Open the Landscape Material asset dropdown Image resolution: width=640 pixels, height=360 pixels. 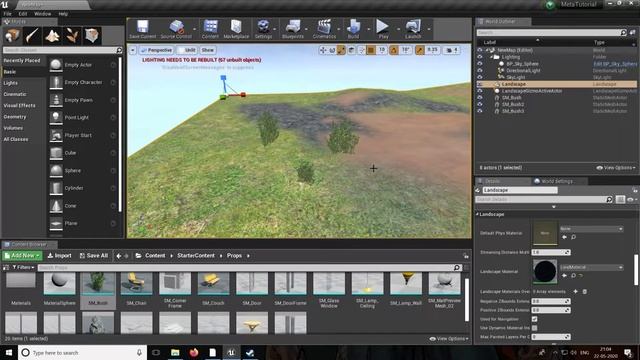(591, 267)
